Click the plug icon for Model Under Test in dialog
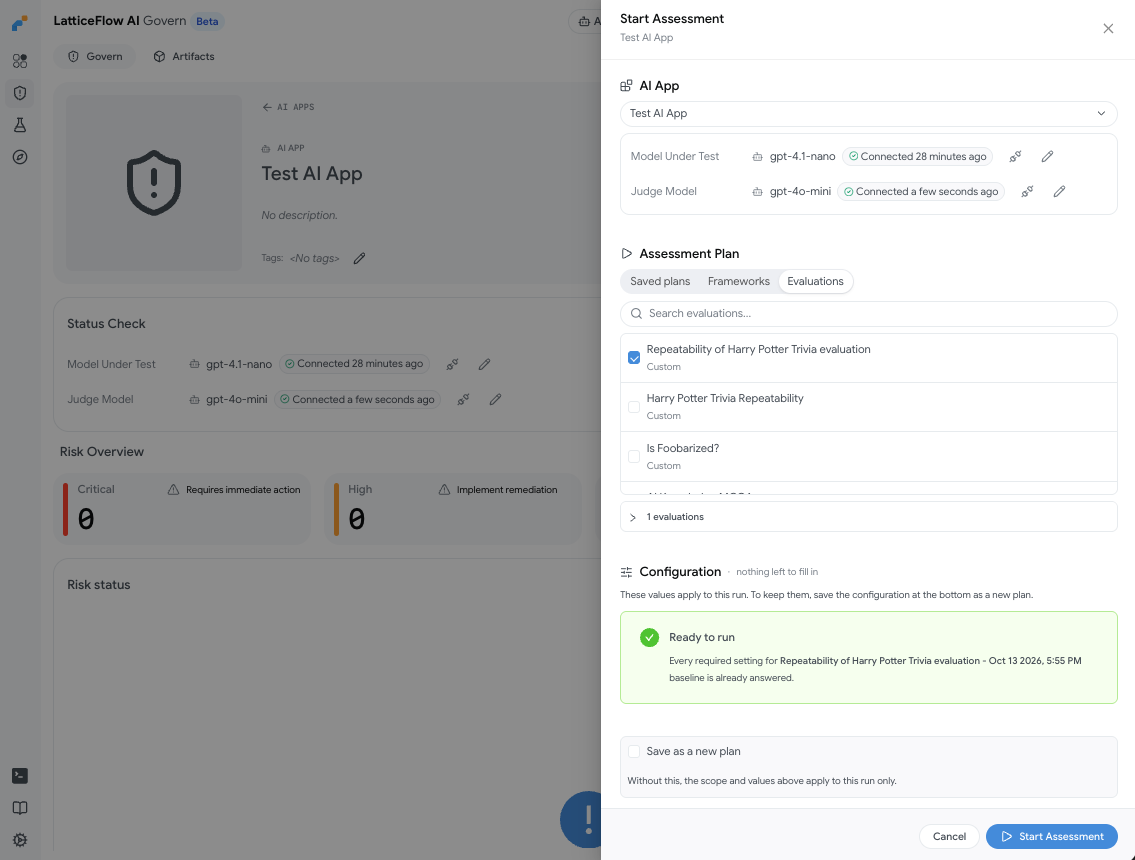 point(1016,156)
